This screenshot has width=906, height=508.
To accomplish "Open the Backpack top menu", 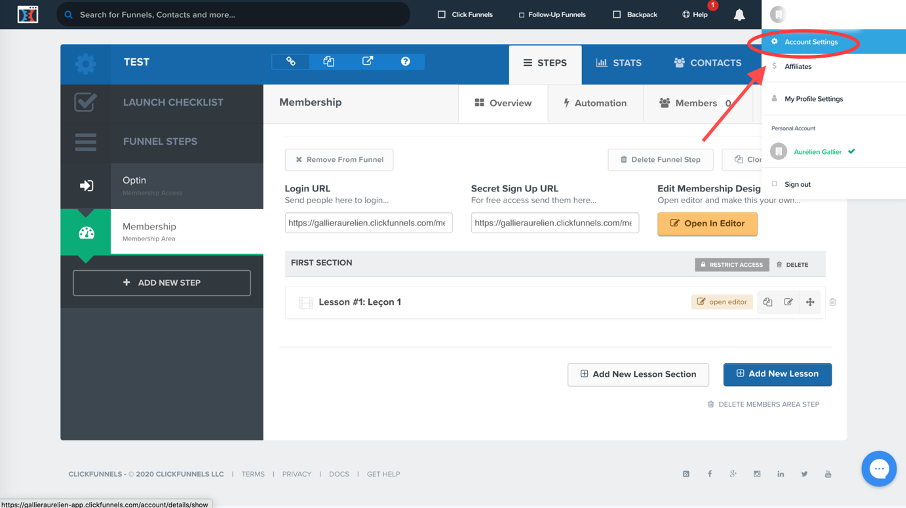I will pyautogui.click(x=635, y=14).
